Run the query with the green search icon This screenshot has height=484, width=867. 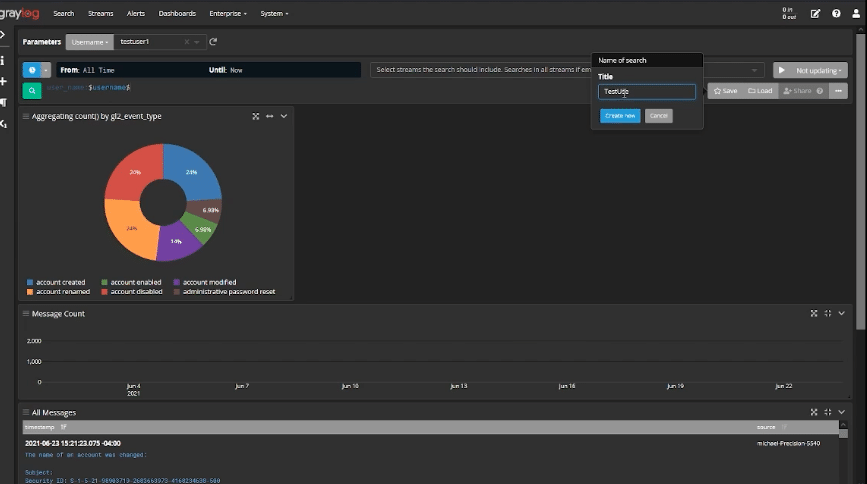[32, 90]
